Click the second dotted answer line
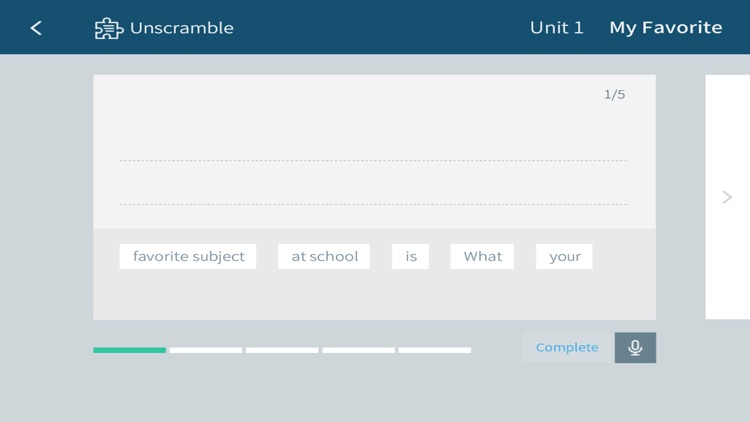 [x=373, y=204]
